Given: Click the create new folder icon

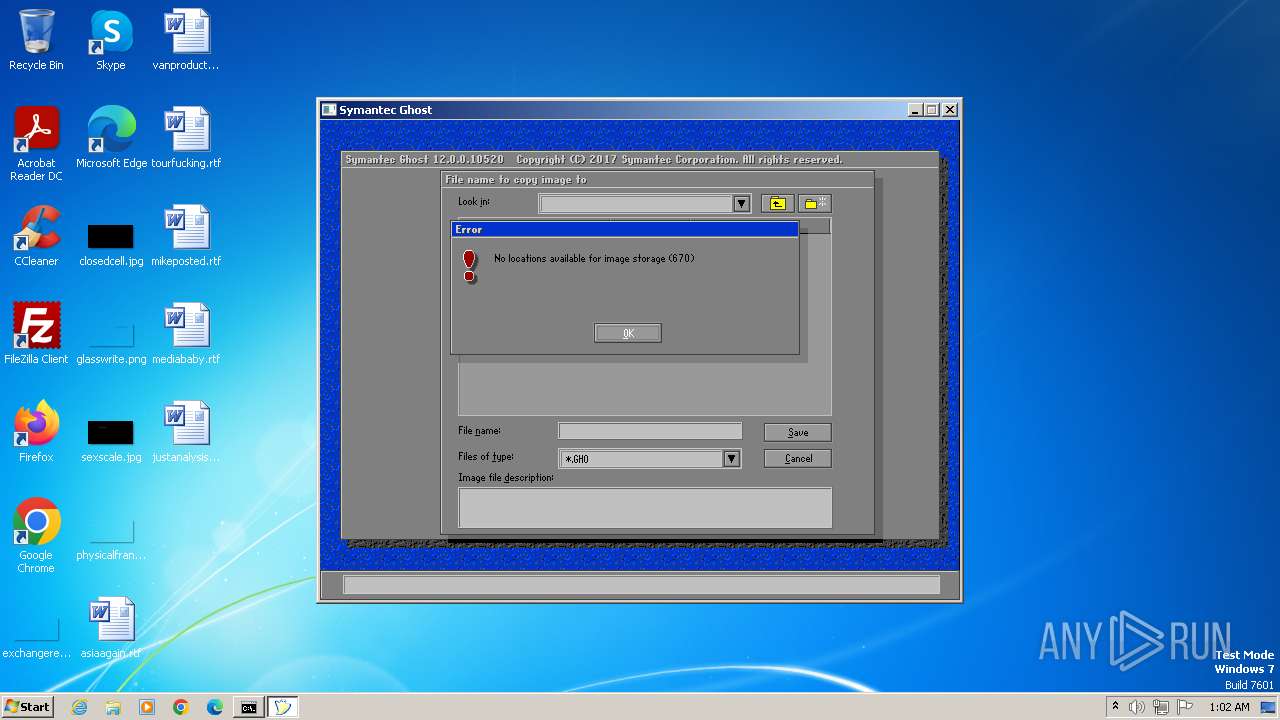Looking at the screenshot, I should (815, 203).
